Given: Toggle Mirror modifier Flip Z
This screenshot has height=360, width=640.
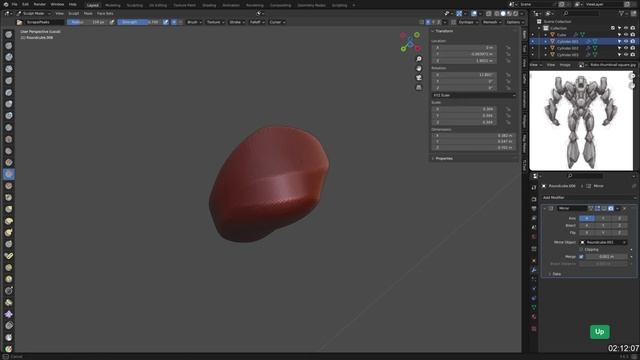Looking at the screenshot, I should coord(619,233).
